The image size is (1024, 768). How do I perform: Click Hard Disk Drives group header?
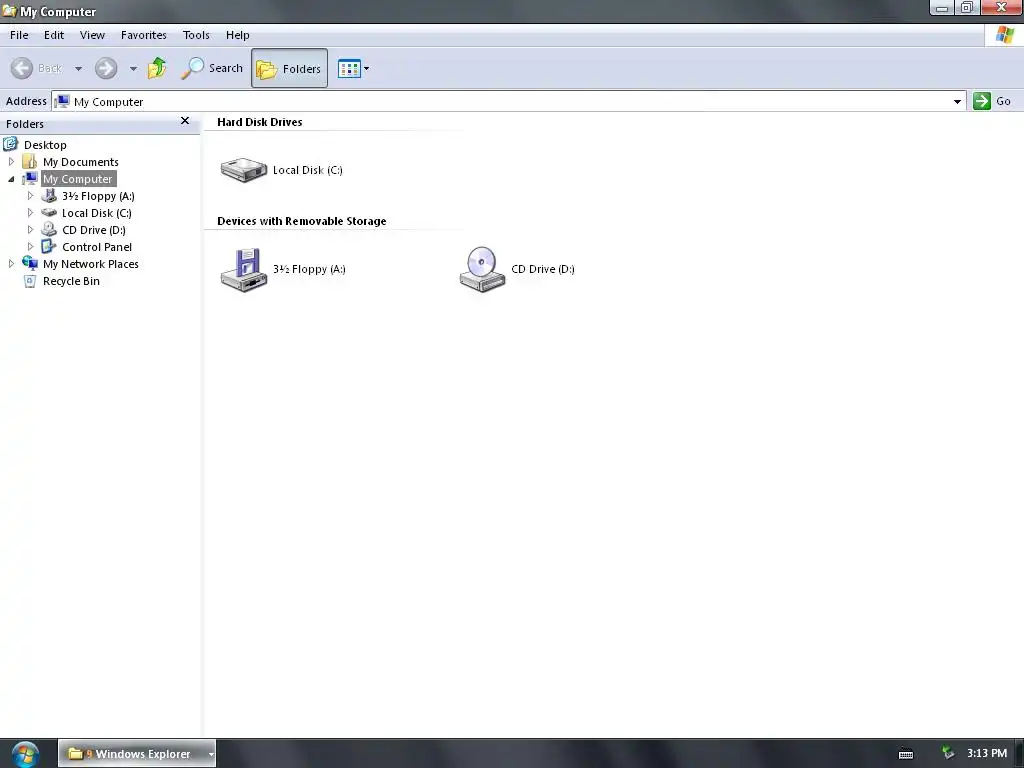259,122
